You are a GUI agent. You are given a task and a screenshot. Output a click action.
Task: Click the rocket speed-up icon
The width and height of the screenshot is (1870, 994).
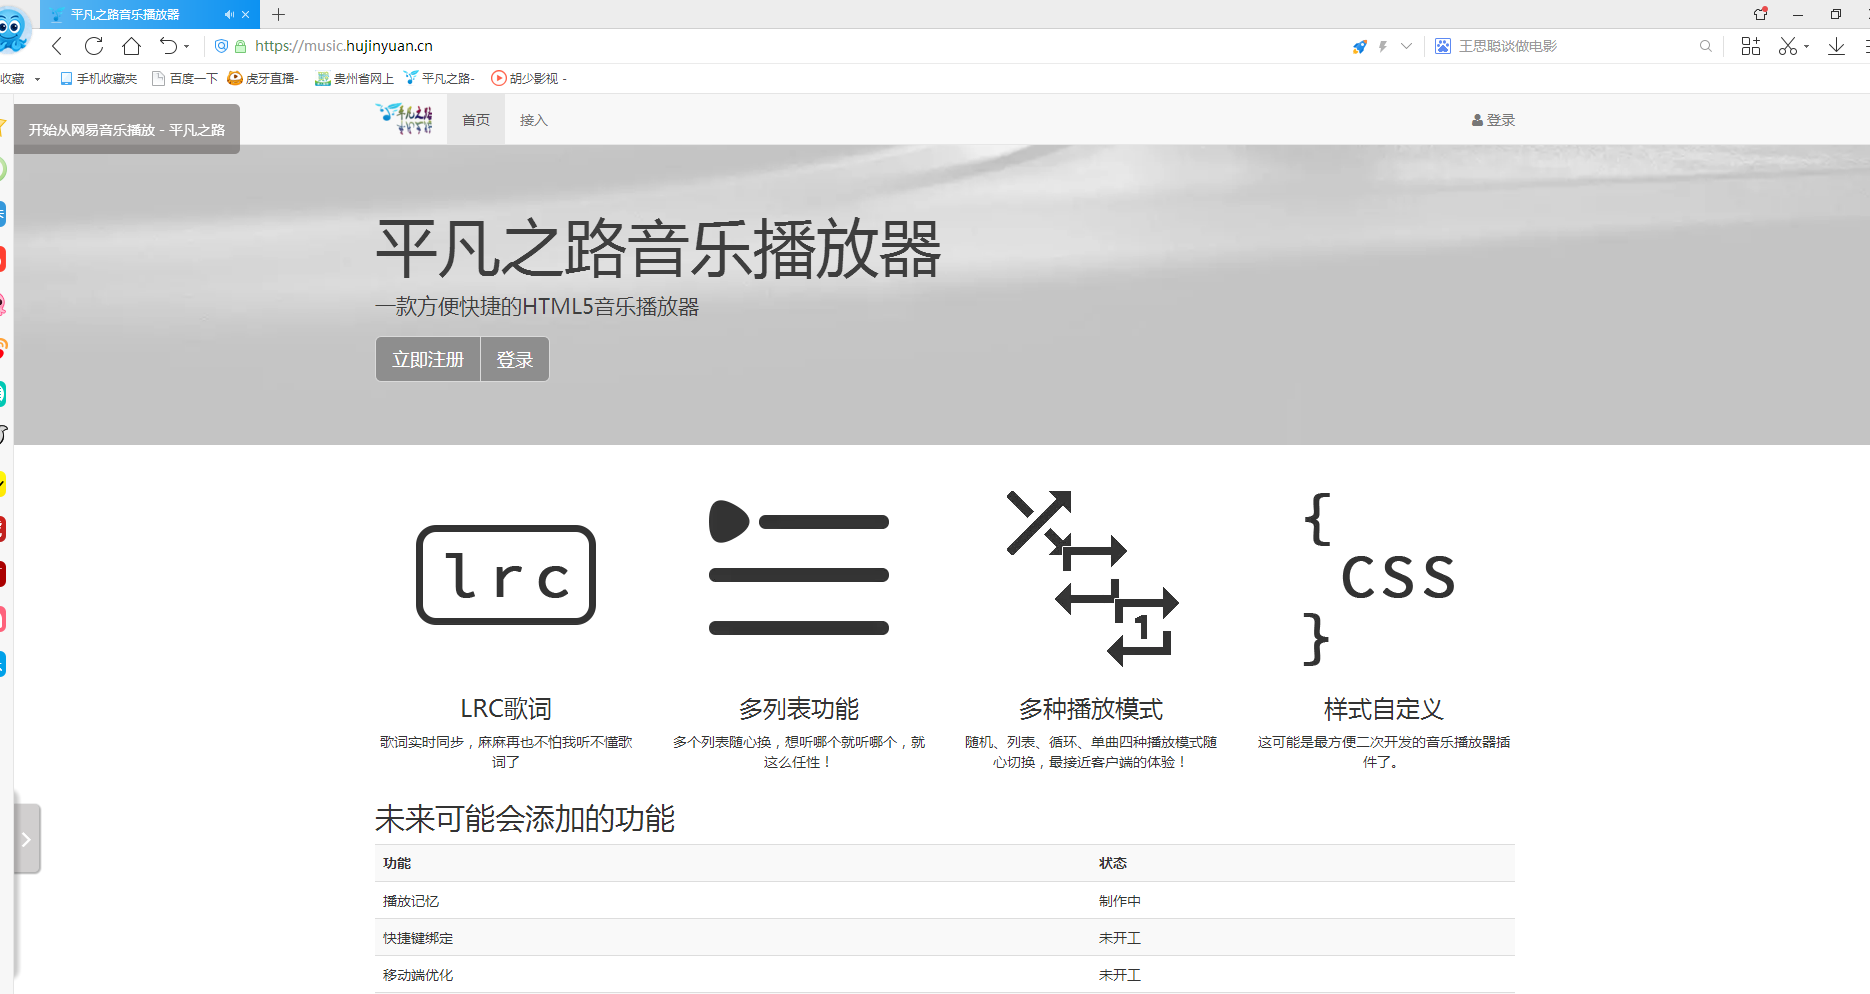point(1359,46)
